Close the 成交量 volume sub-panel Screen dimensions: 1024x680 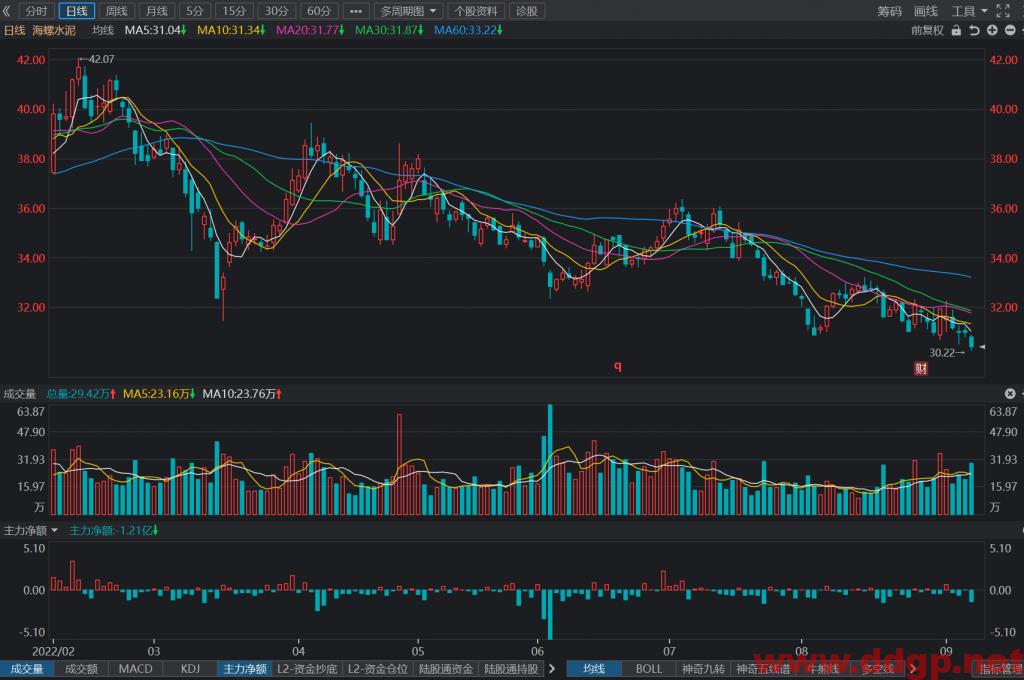pos(1010,393)
